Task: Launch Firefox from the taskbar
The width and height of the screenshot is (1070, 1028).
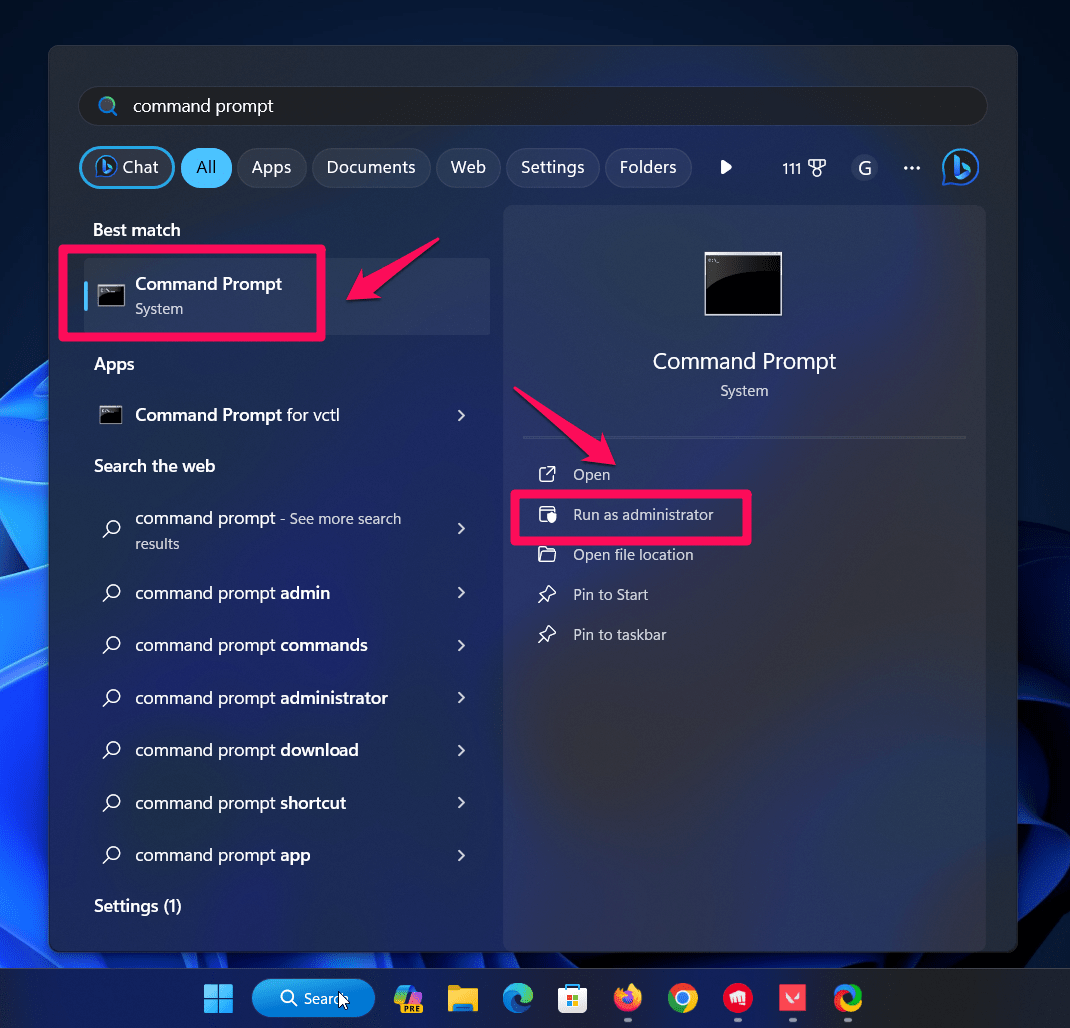Action: pyautogui.click(x=627, y=998)
